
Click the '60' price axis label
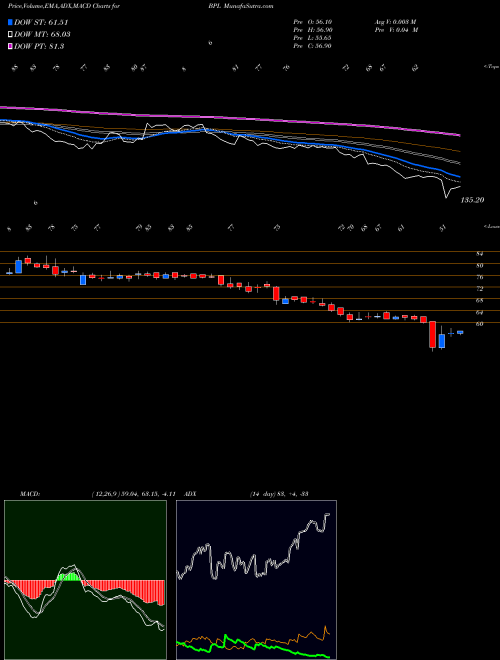pos(479,324)
